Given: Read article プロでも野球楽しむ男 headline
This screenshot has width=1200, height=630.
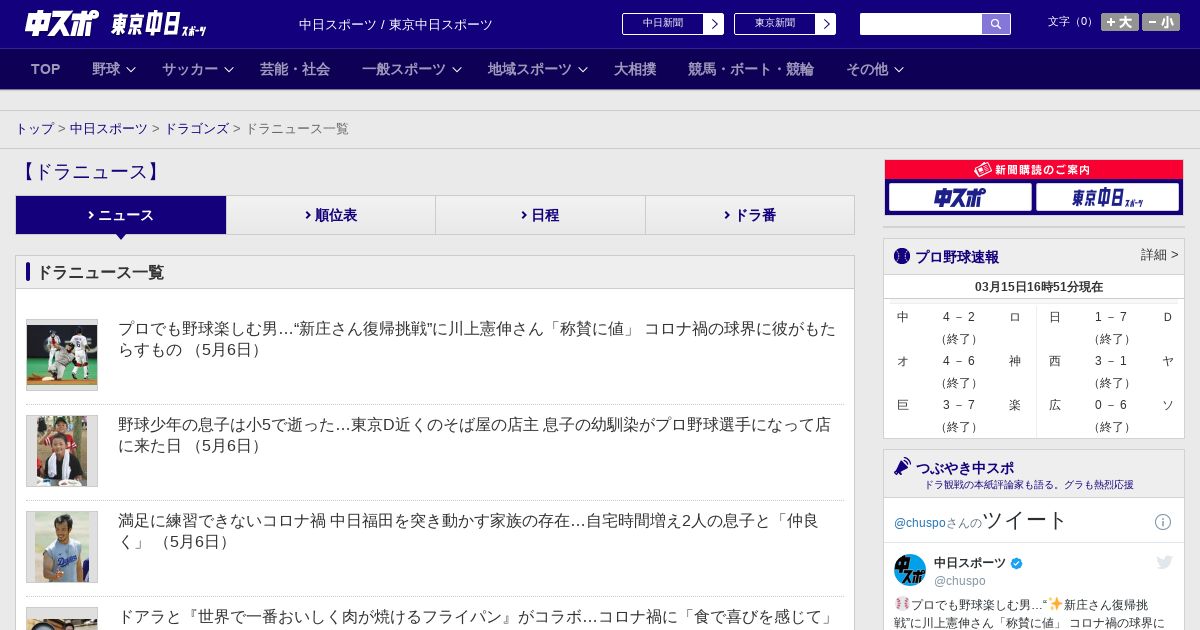Looking at the screenshot, I should click(x=477, y=339).
